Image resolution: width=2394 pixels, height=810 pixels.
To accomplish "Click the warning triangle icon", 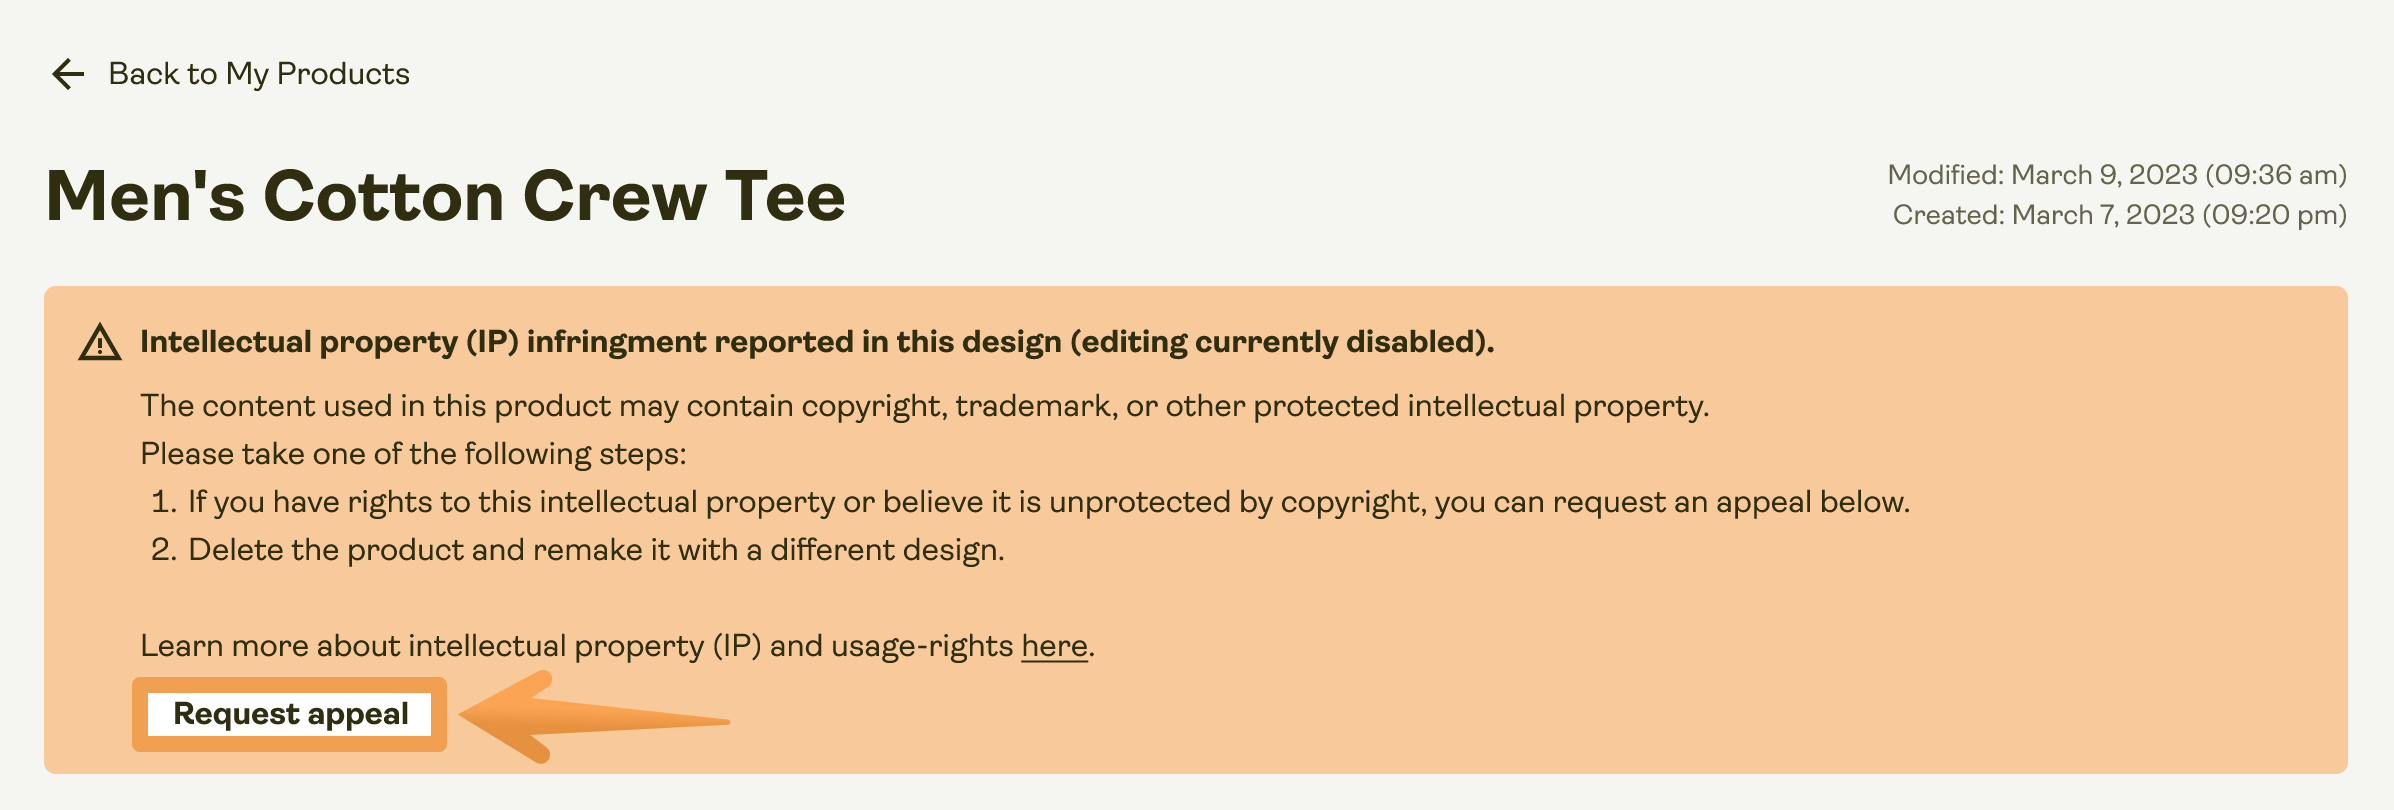I will click(100, 343).
